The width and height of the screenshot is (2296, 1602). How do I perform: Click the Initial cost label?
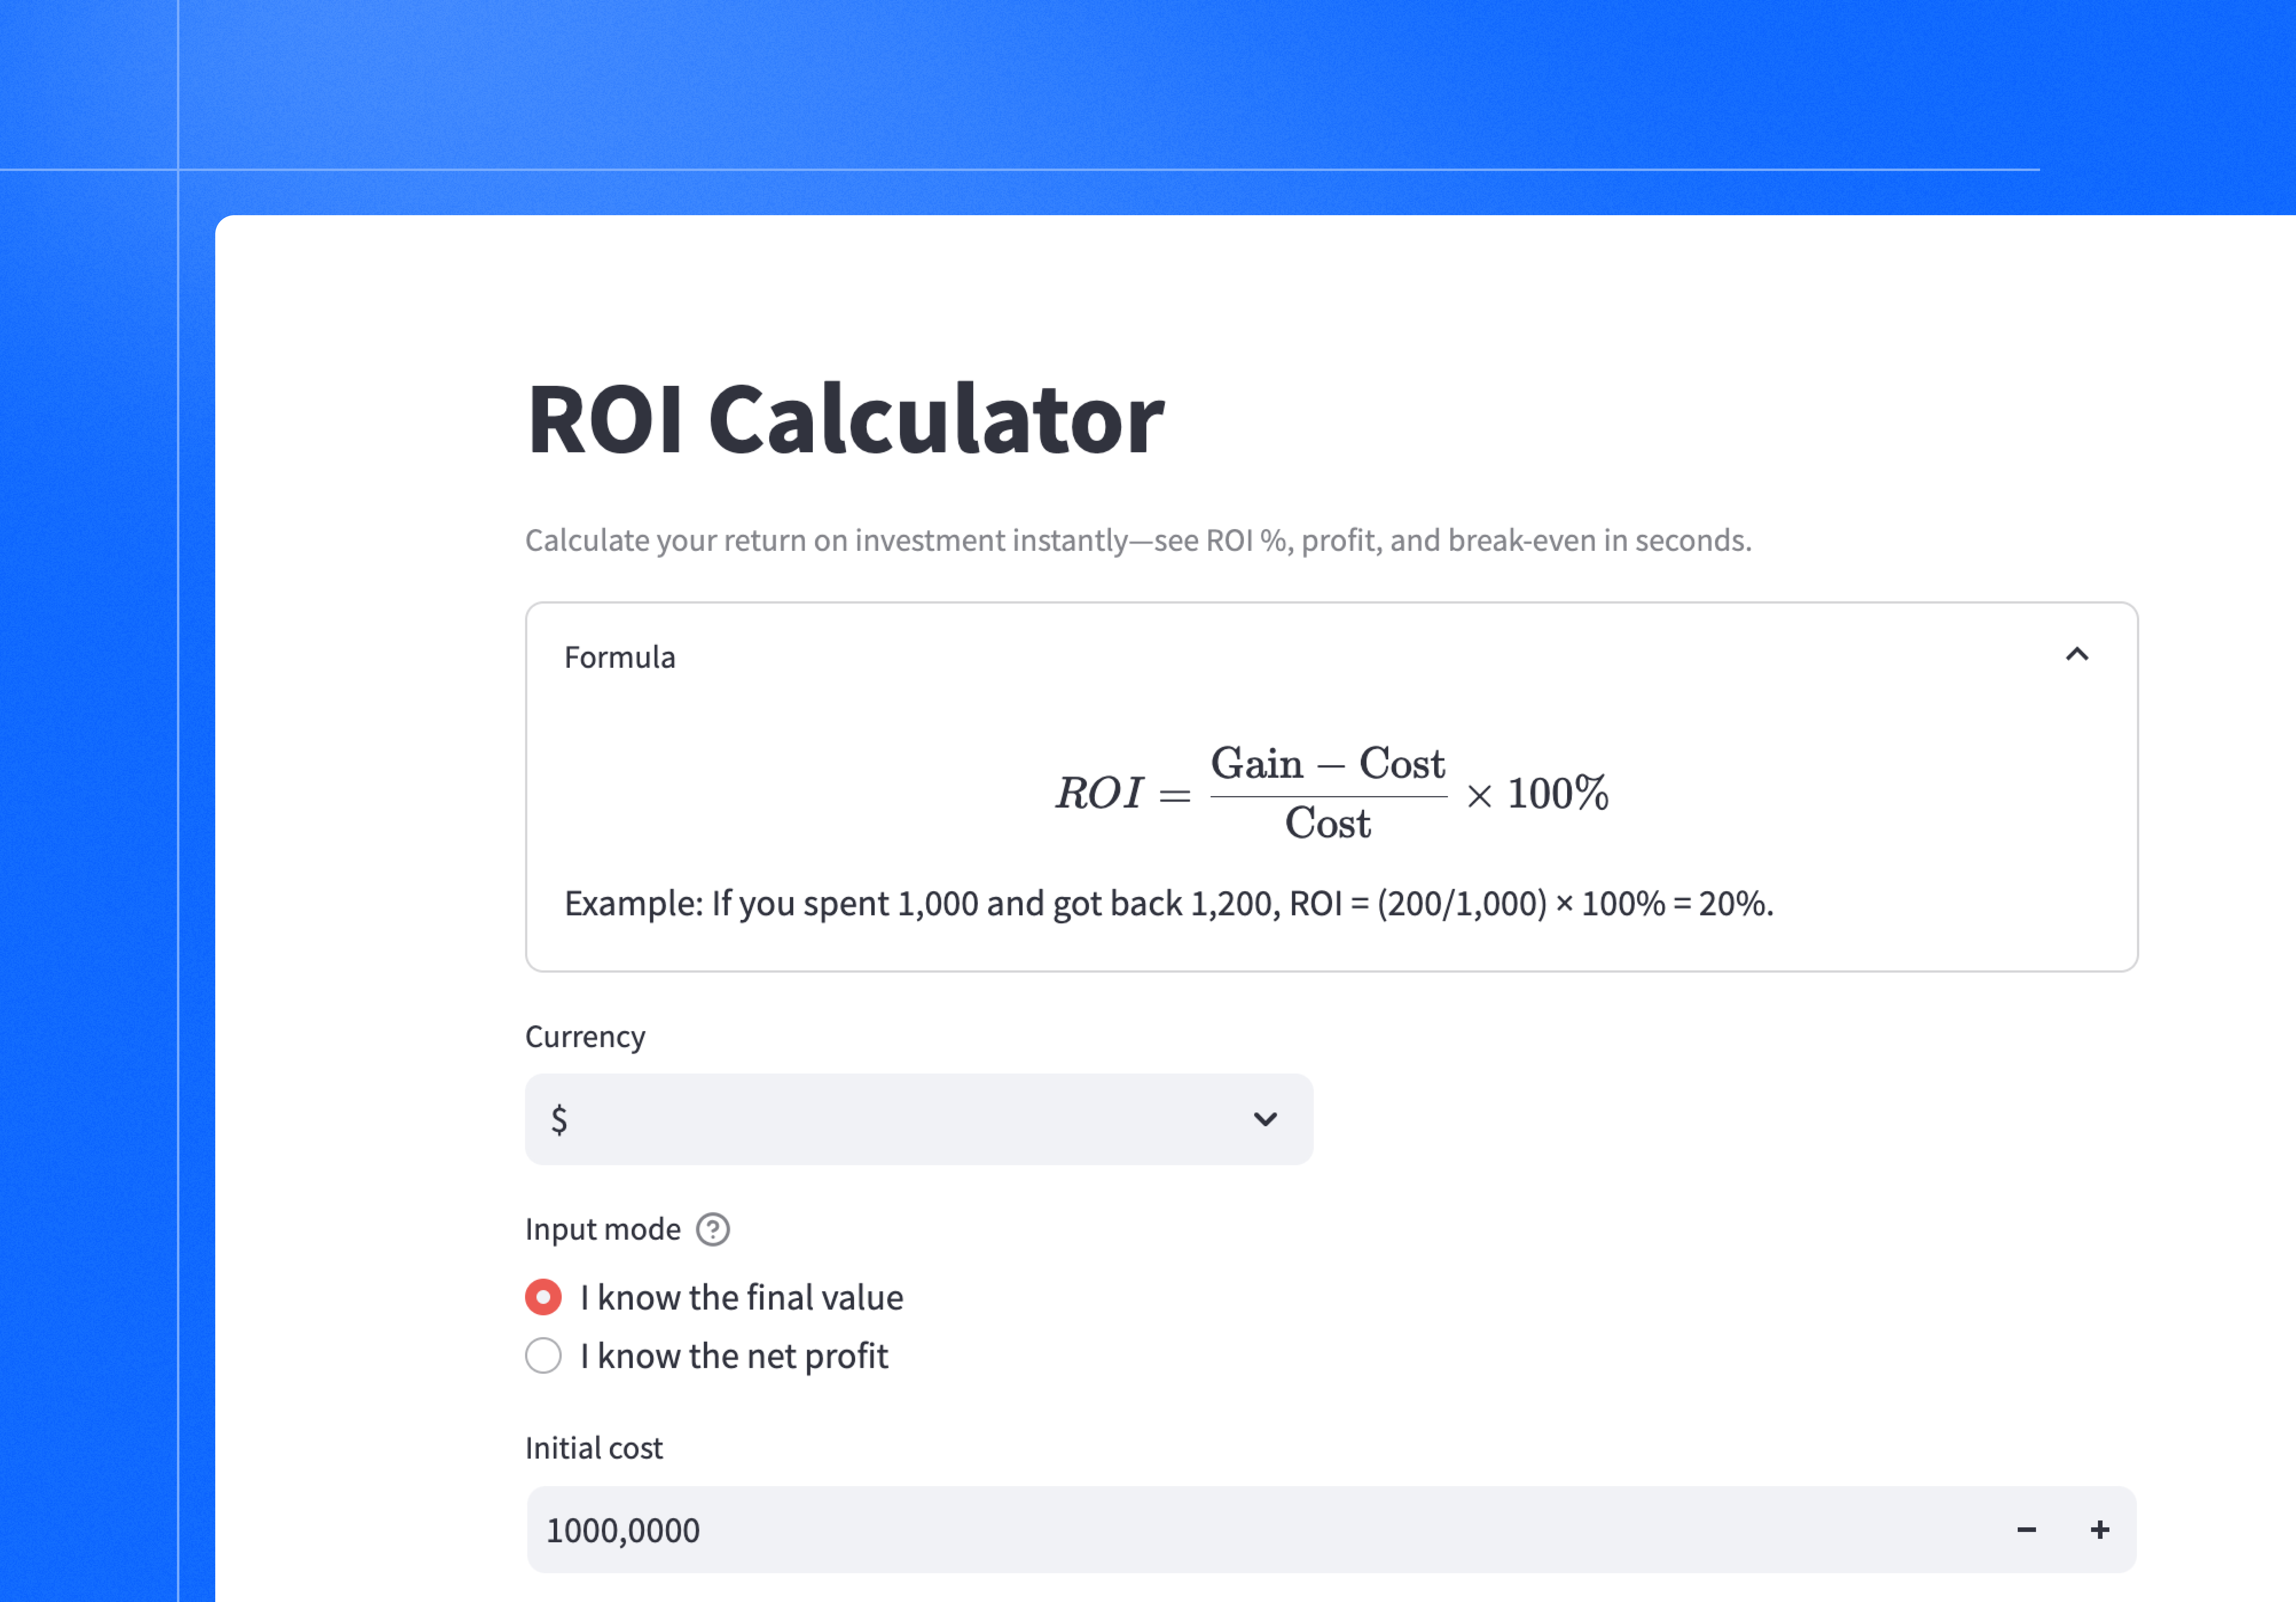(x=594, y=1448)
